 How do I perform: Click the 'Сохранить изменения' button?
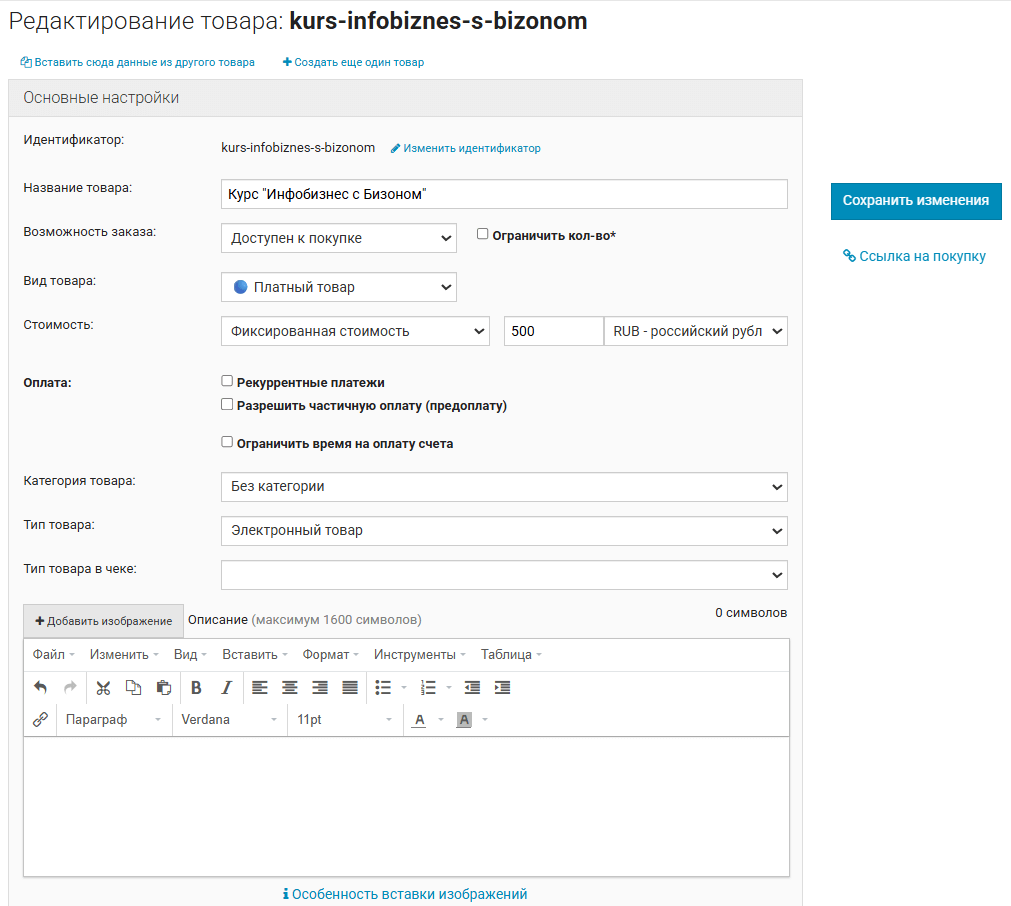tap(915, 201)
